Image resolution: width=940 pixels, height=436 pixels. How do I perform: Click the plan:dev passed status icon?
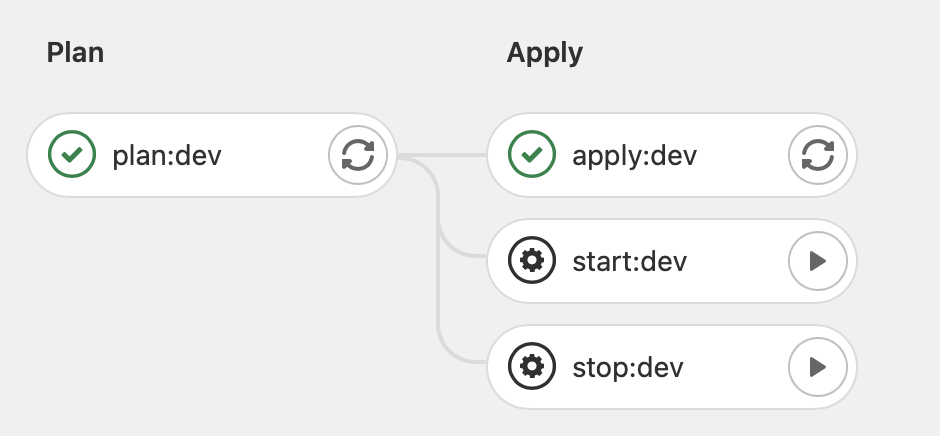point(72,155)
